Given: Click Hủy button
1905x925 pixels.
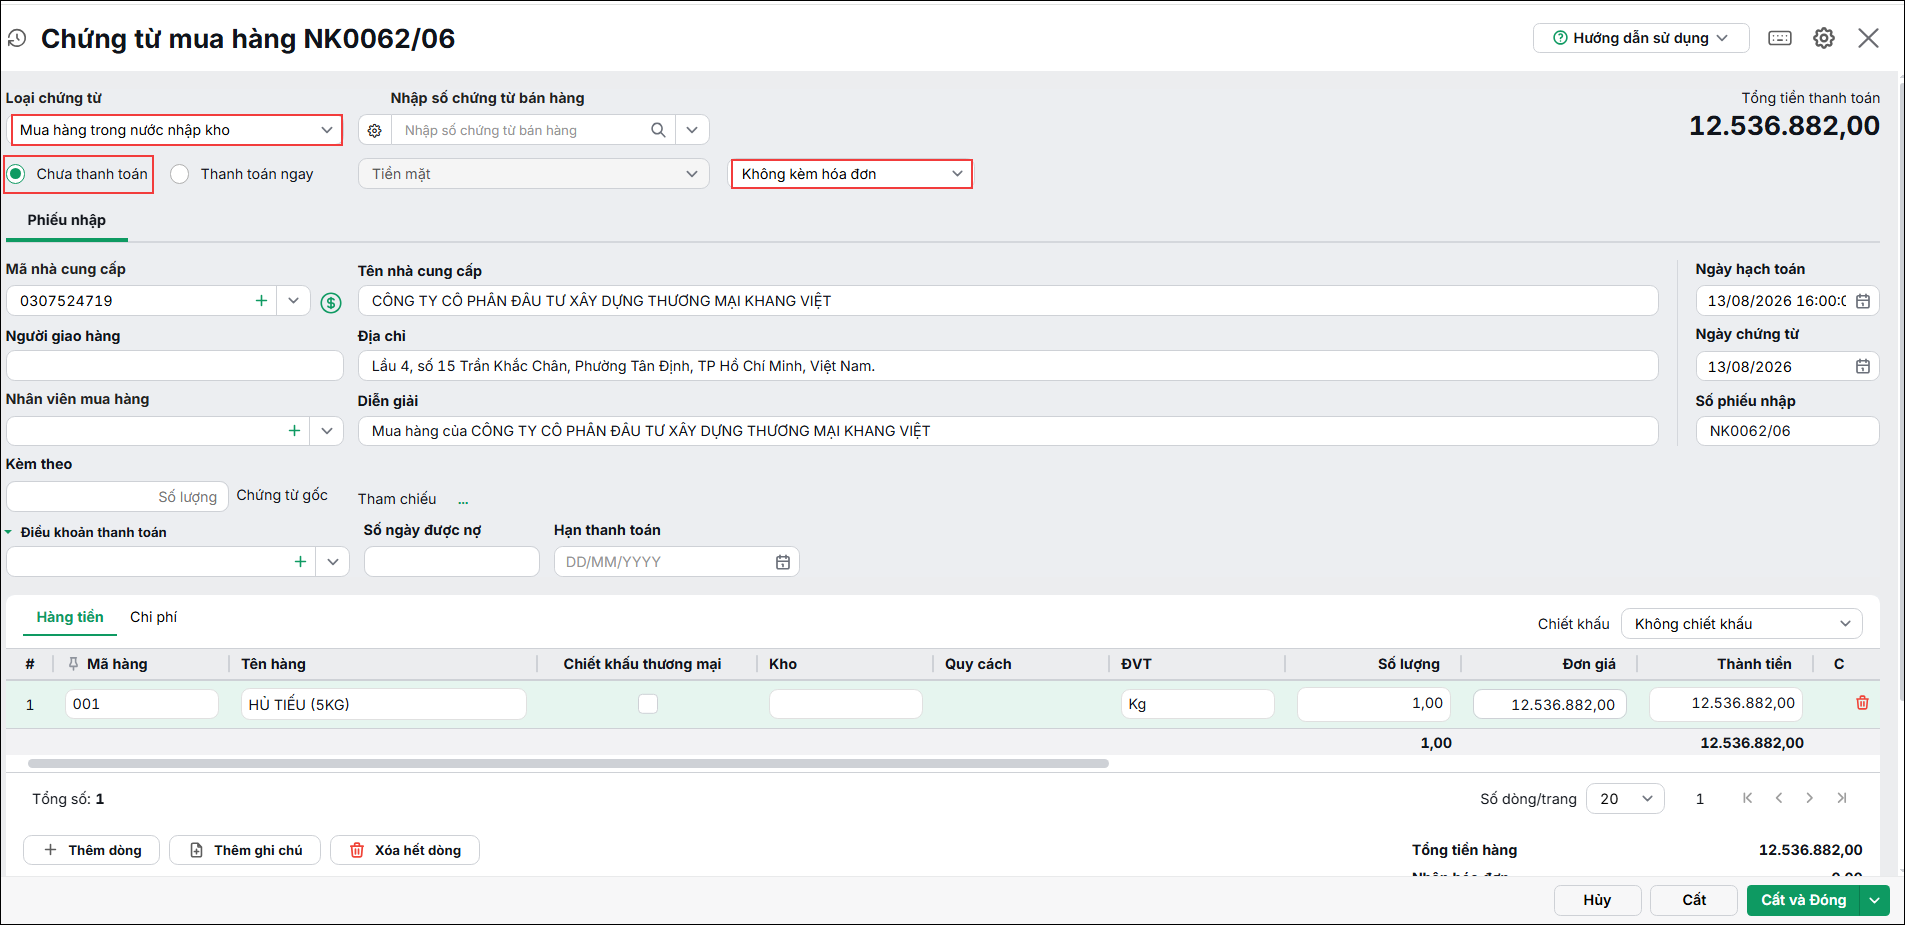Looking at the screenshot, I should 1597,900.
